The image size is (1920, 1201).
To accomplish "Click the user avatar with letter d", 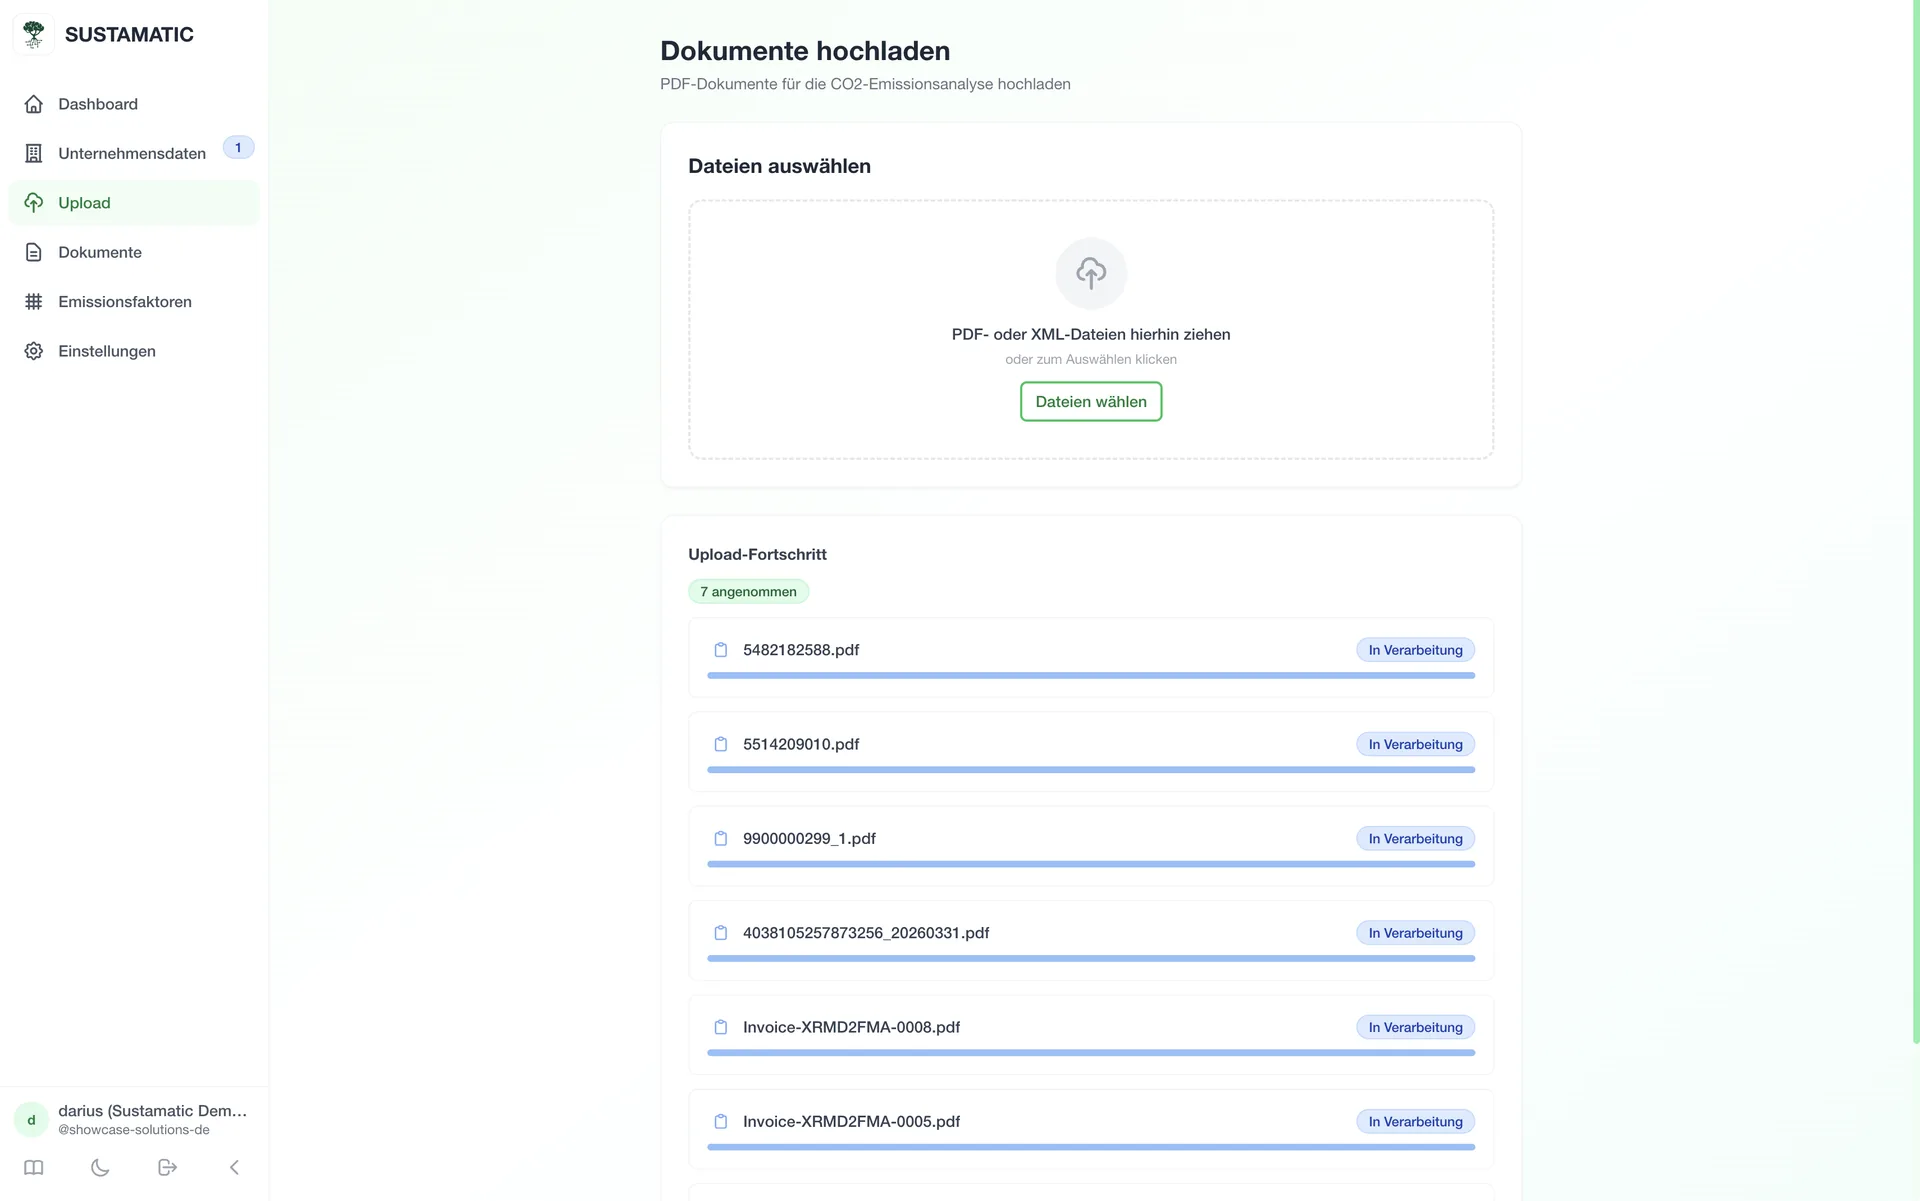I will (x=31, y=1120).
